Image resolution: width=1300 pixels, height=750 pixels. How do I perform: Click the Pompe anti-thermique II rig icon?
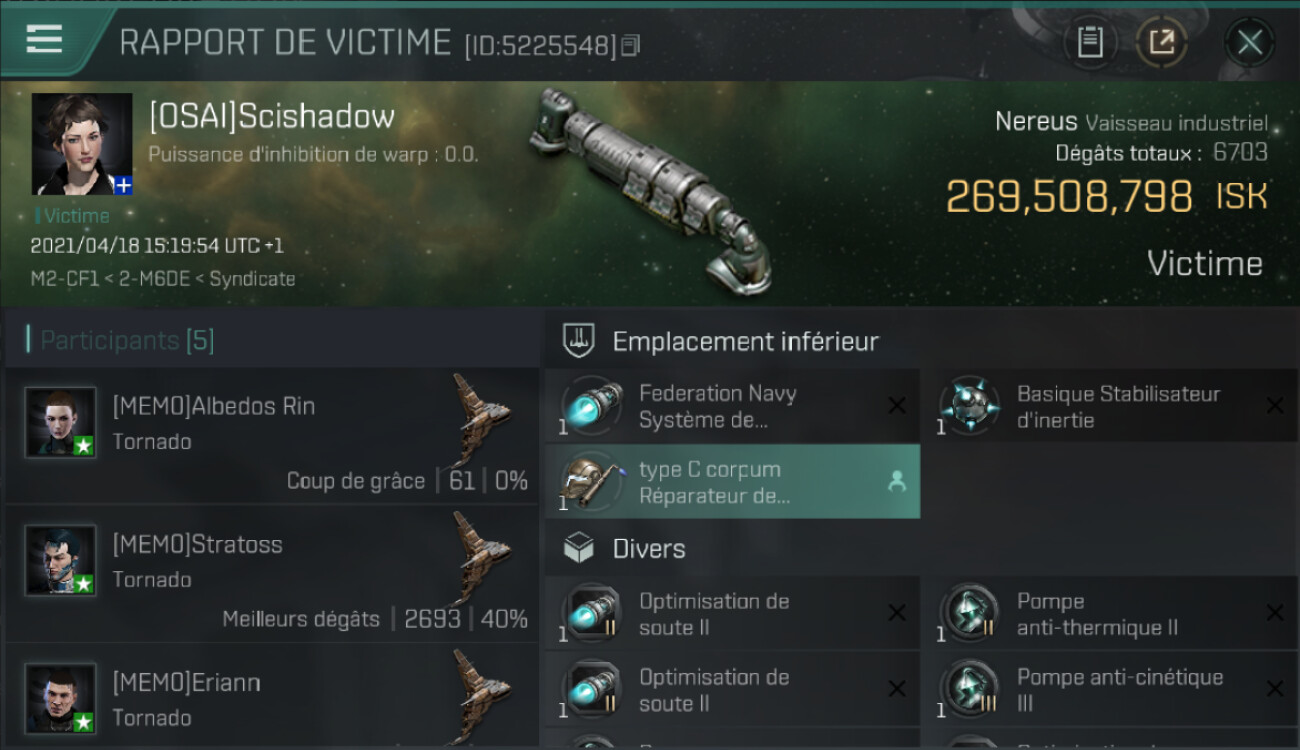click(x=970, y=614)
